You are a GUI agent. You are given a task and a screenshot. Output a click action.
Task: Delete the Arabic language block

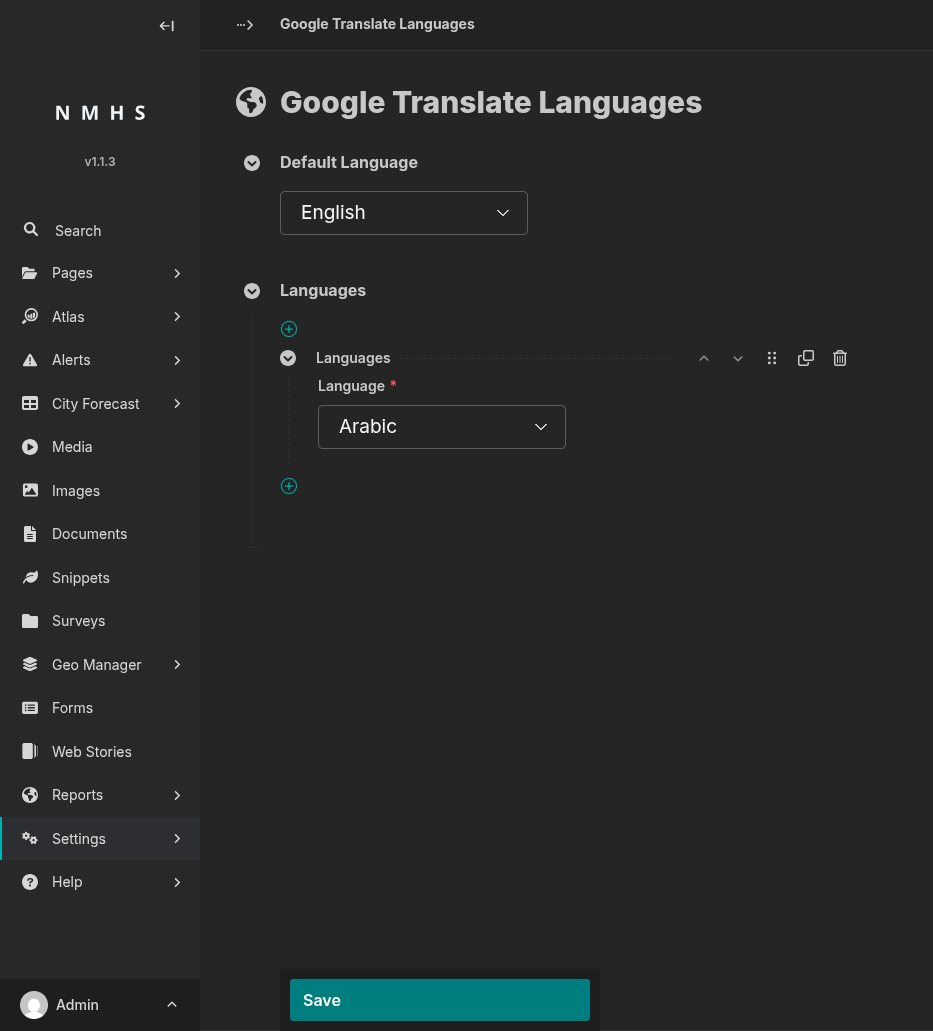click(x=840, y=358)
